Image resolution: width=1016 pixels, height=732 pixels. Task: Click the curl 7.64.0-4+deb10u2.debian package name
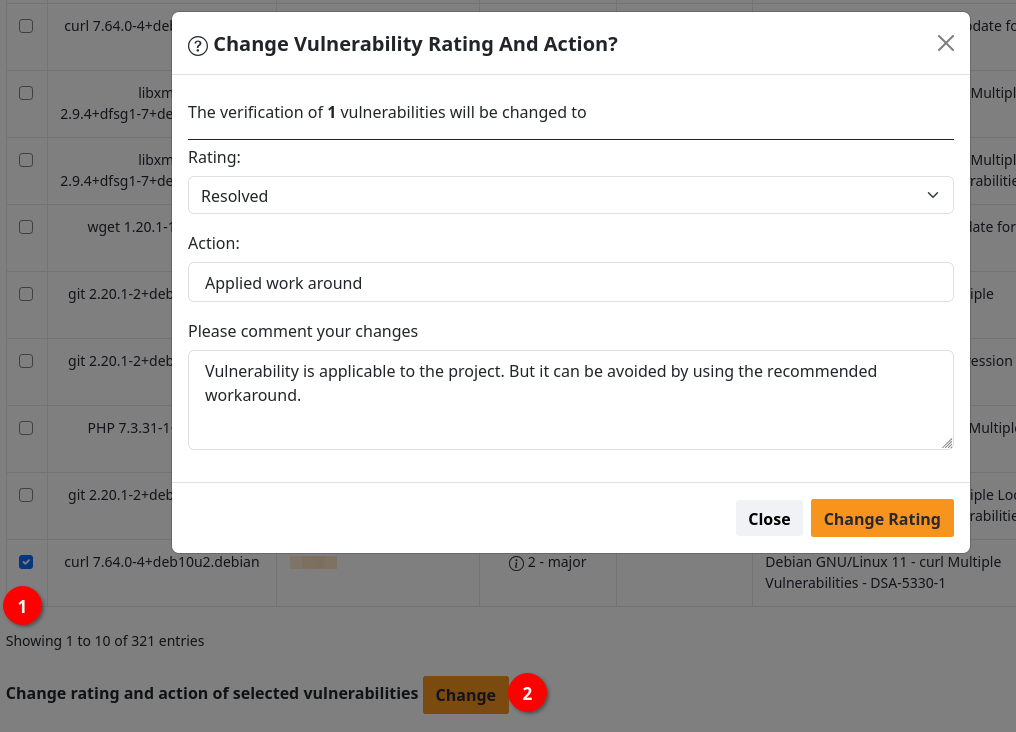162,562
